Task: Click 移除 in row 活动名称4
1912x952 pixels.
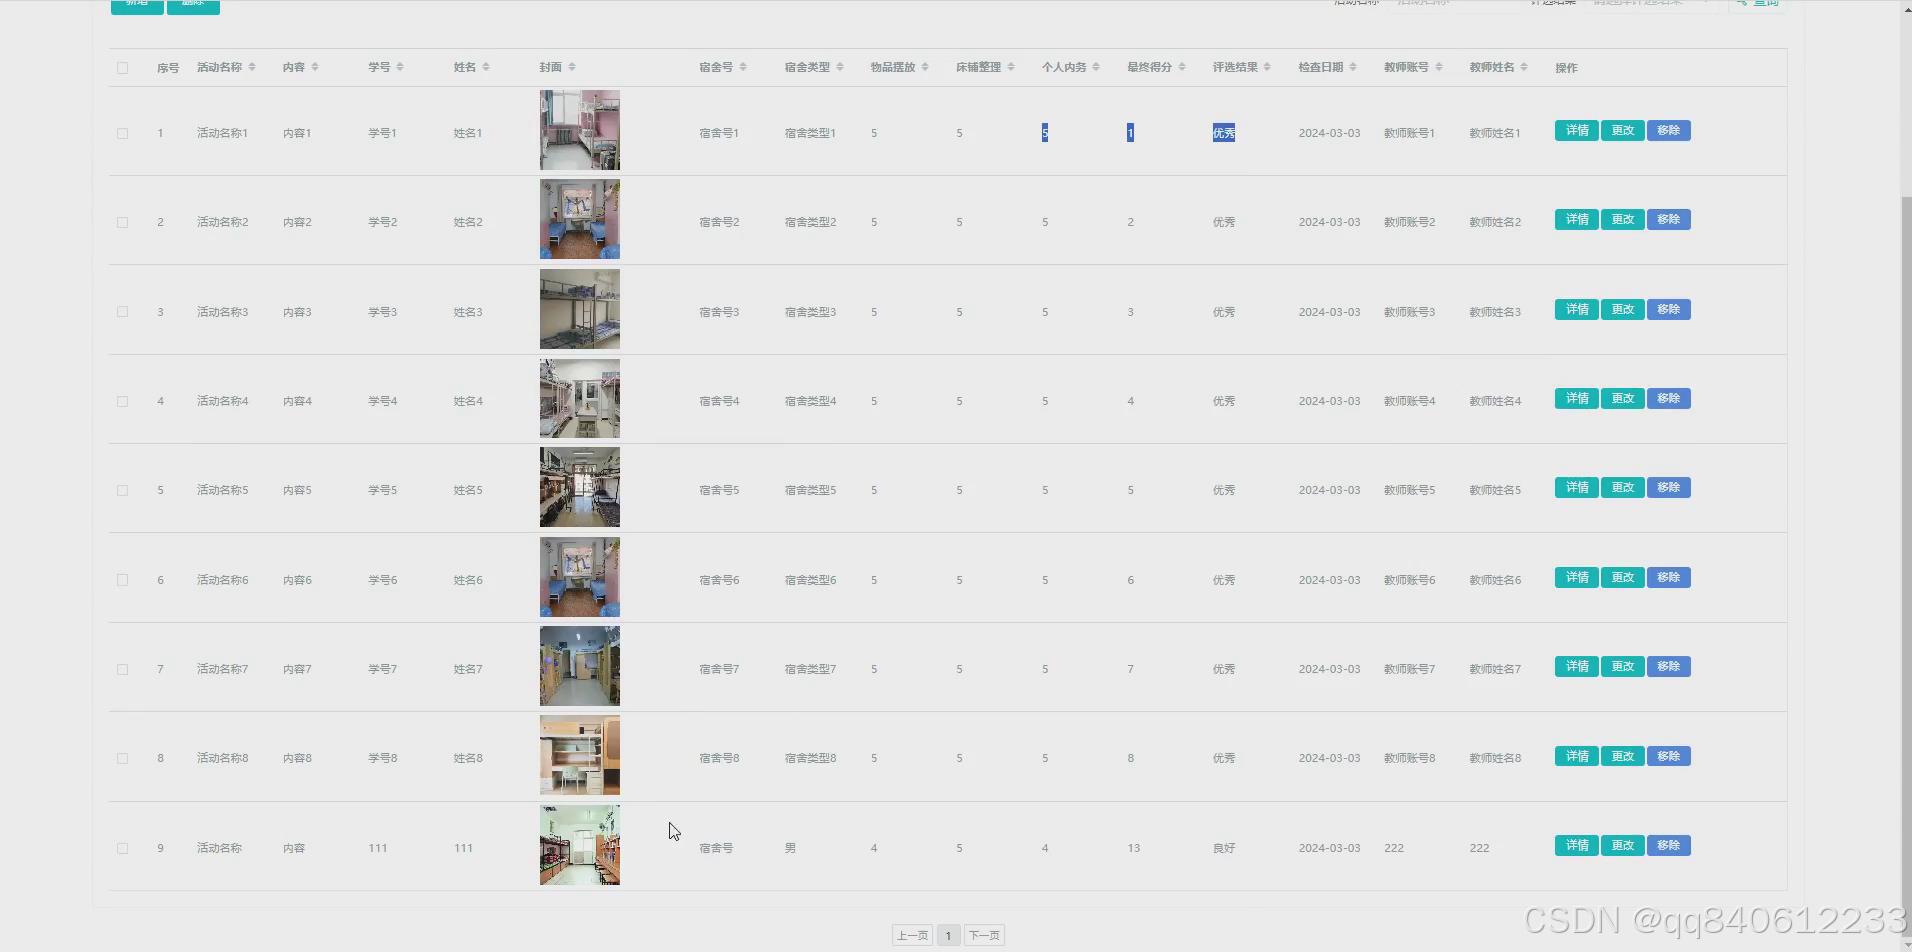Action: pos(1668,399)
